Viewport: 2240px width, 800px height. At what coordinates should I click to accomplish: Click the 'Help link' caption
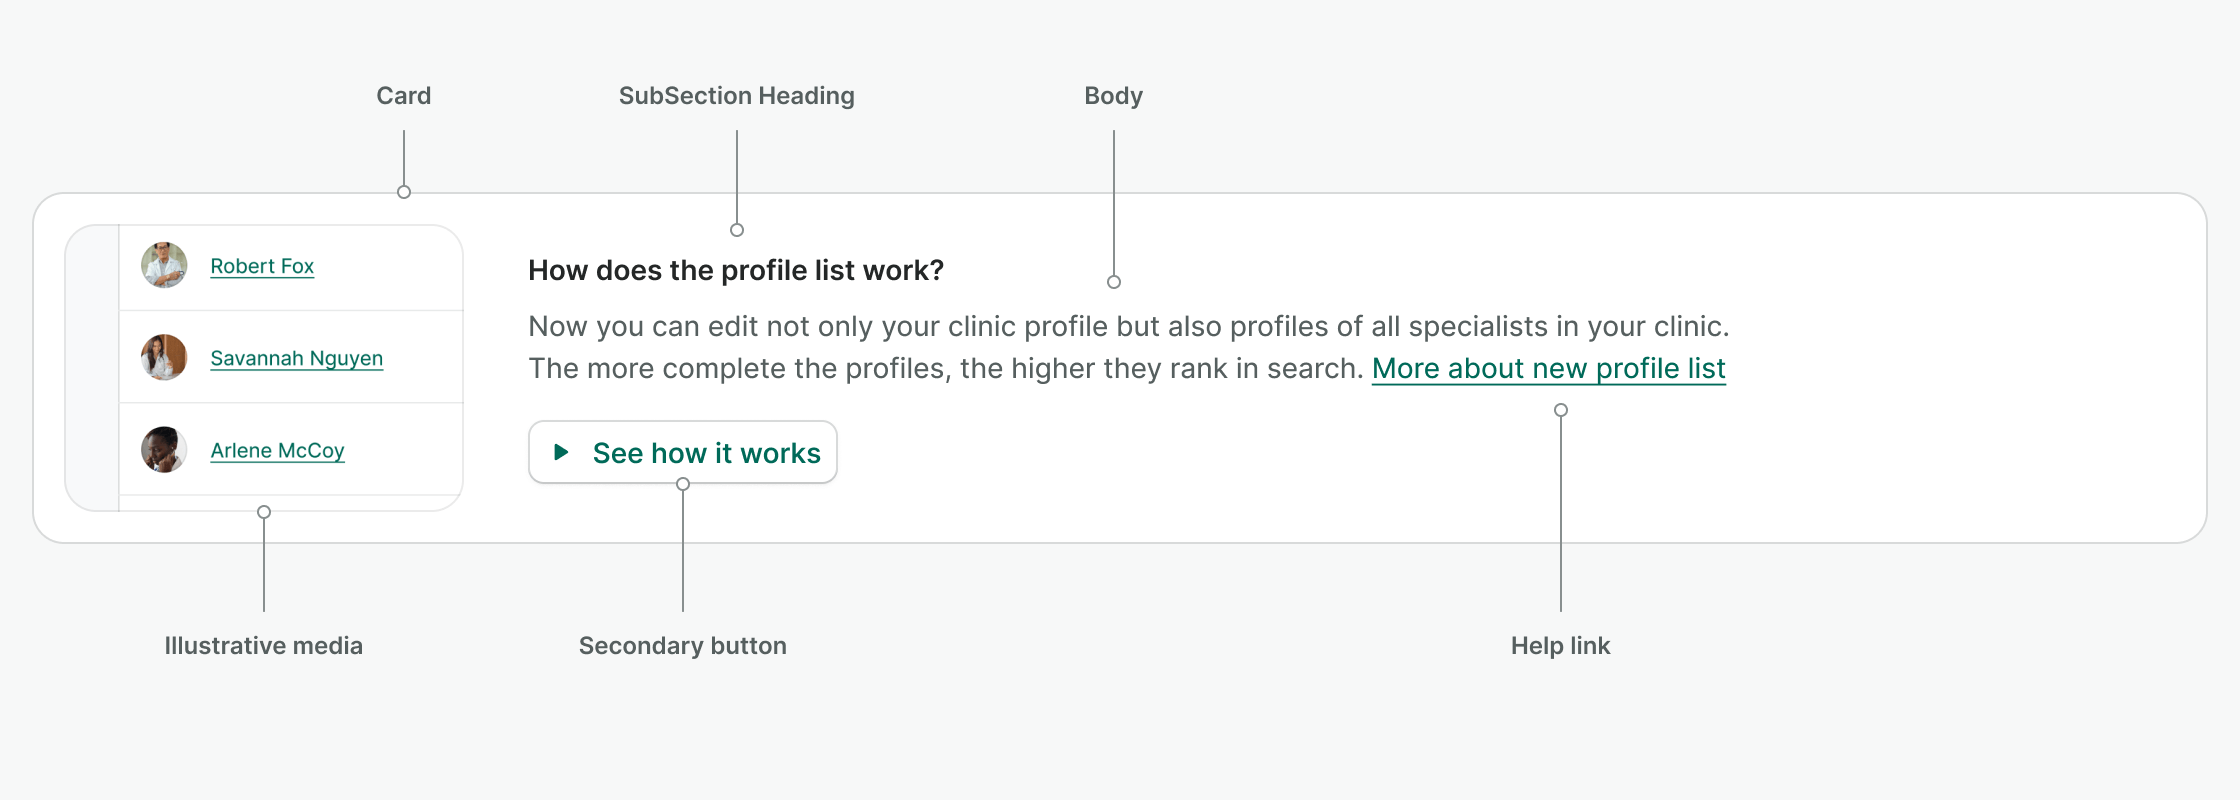1560,646
